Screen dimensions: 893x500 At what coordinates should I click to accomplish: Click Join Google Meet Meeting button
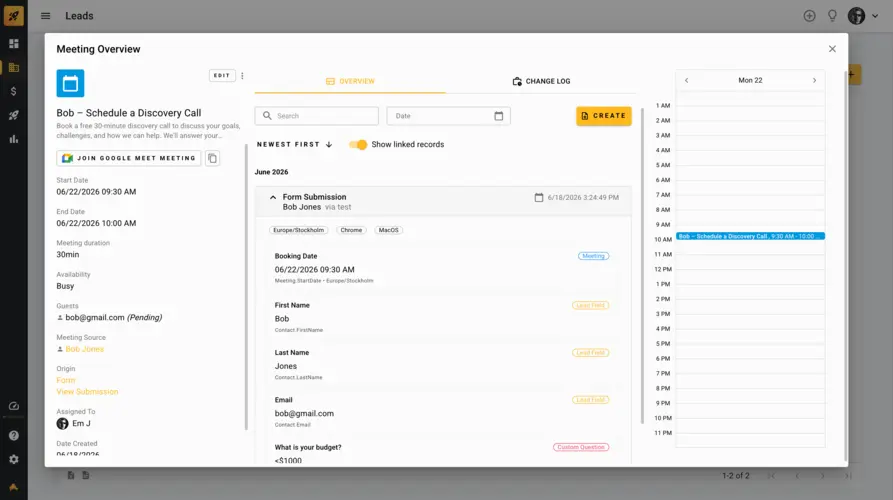pos(129,158)
